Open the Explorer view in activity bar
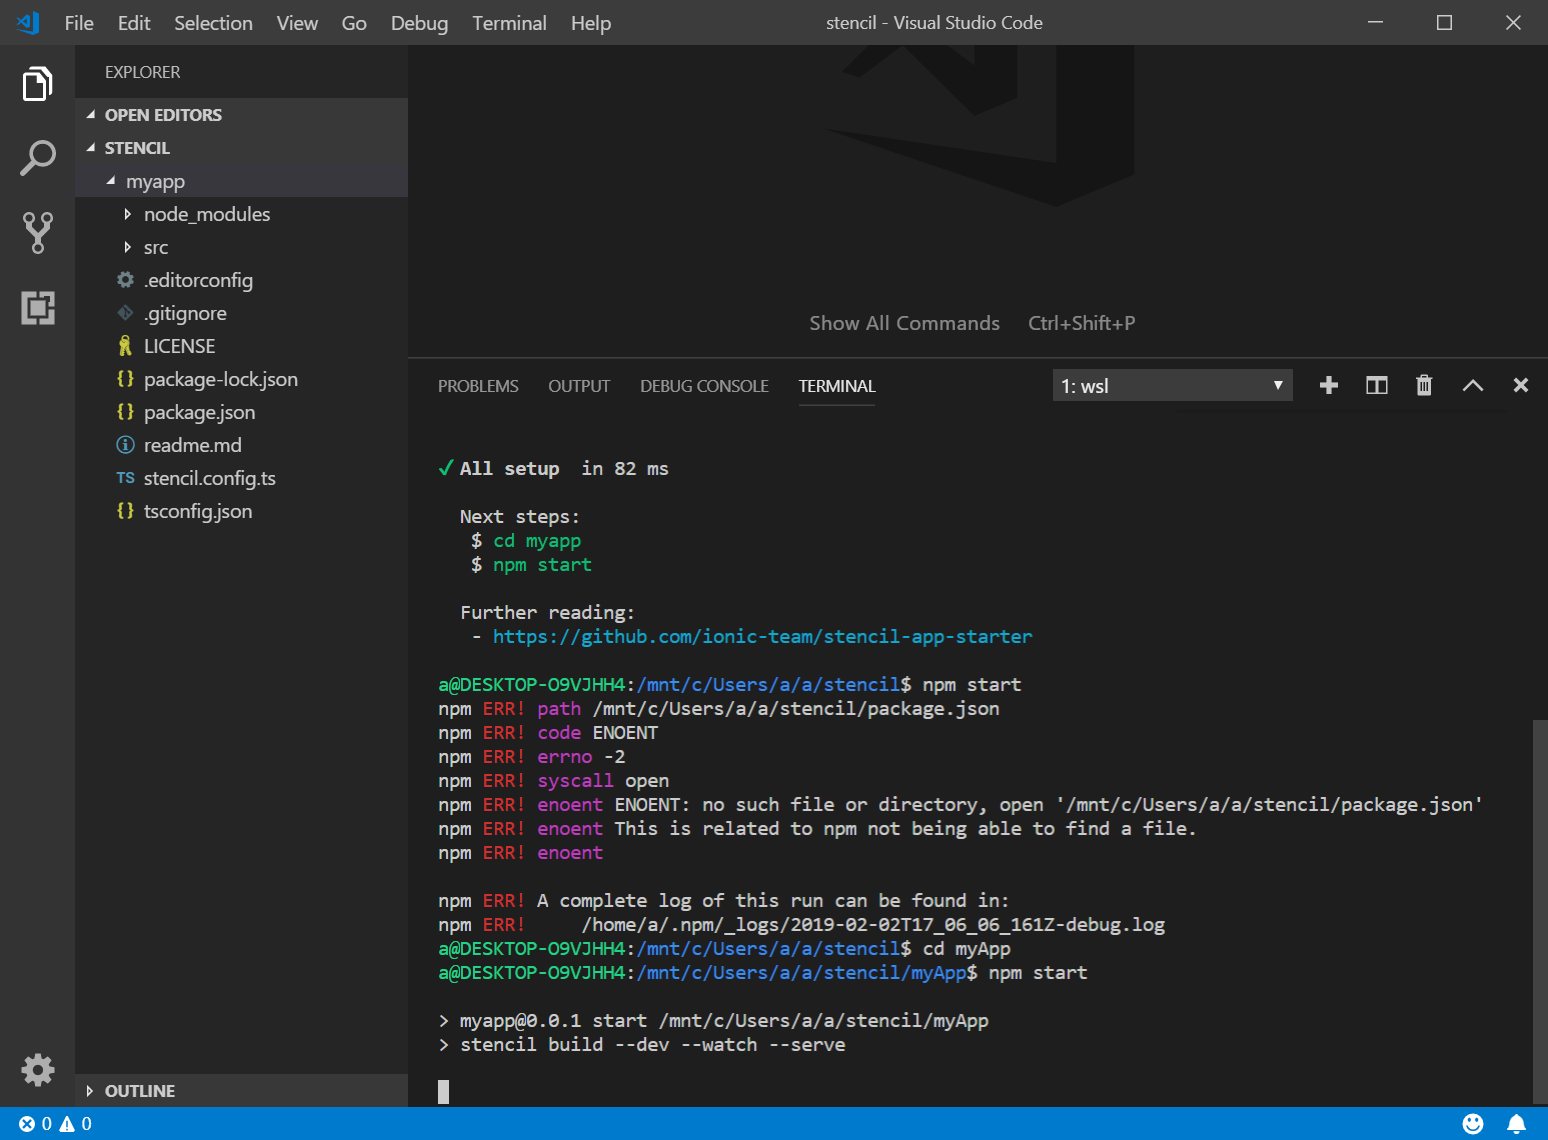Image resolution: width=1548 pixels, height=1140 pixels. [x=37, y=84]
